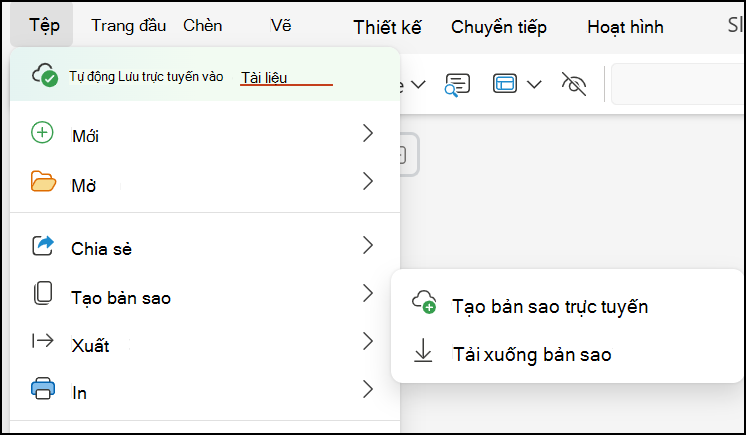Click the cloud-plus online copy icon
Viewport: 746px width, 435px height.
(424, 302)
